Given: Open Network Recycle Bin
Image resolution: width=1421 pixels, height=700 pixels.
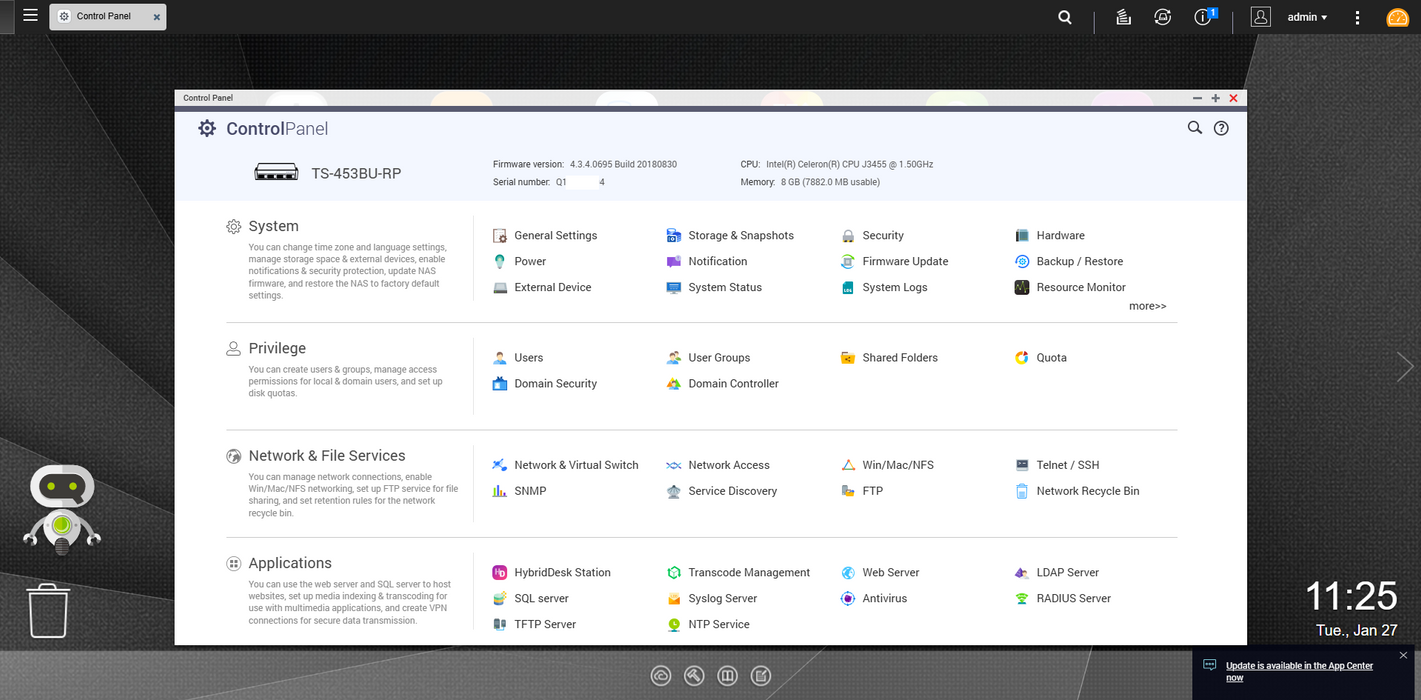Looking at the screenshot, I should click(x=1077, y=492).
